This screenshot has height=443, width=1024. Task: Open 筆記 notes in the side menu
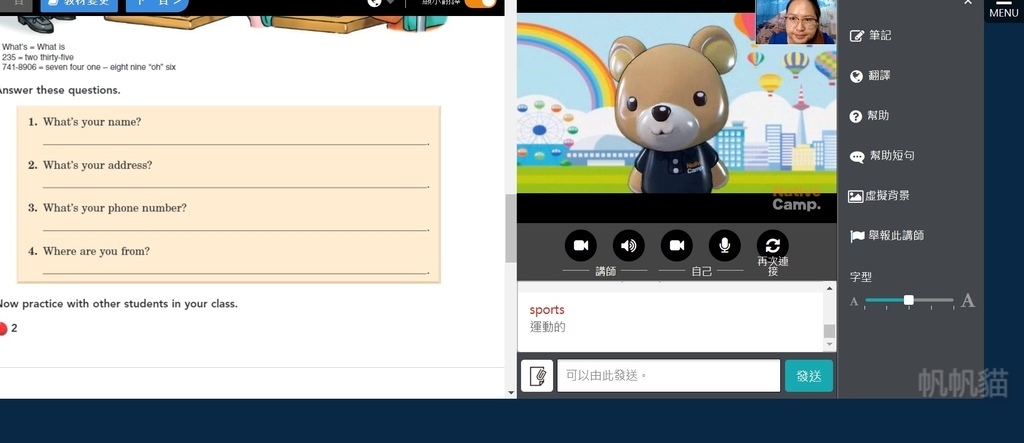[870, 35]
